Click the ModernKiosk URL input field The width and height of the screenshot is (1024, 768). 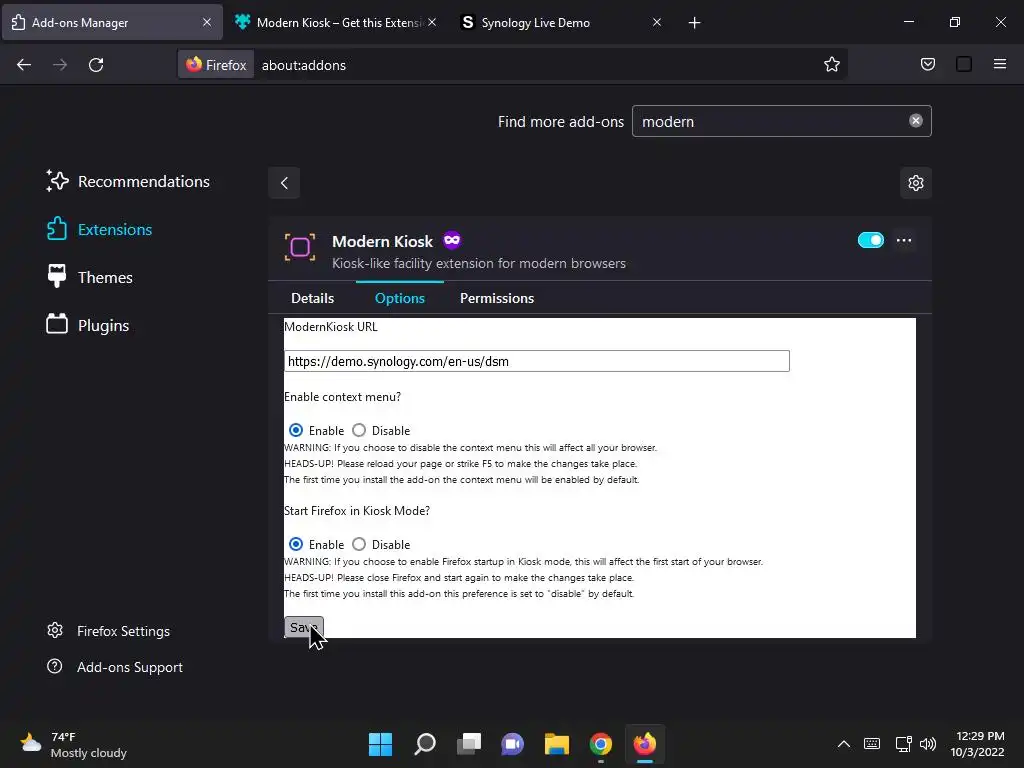(x=537, y=361)
